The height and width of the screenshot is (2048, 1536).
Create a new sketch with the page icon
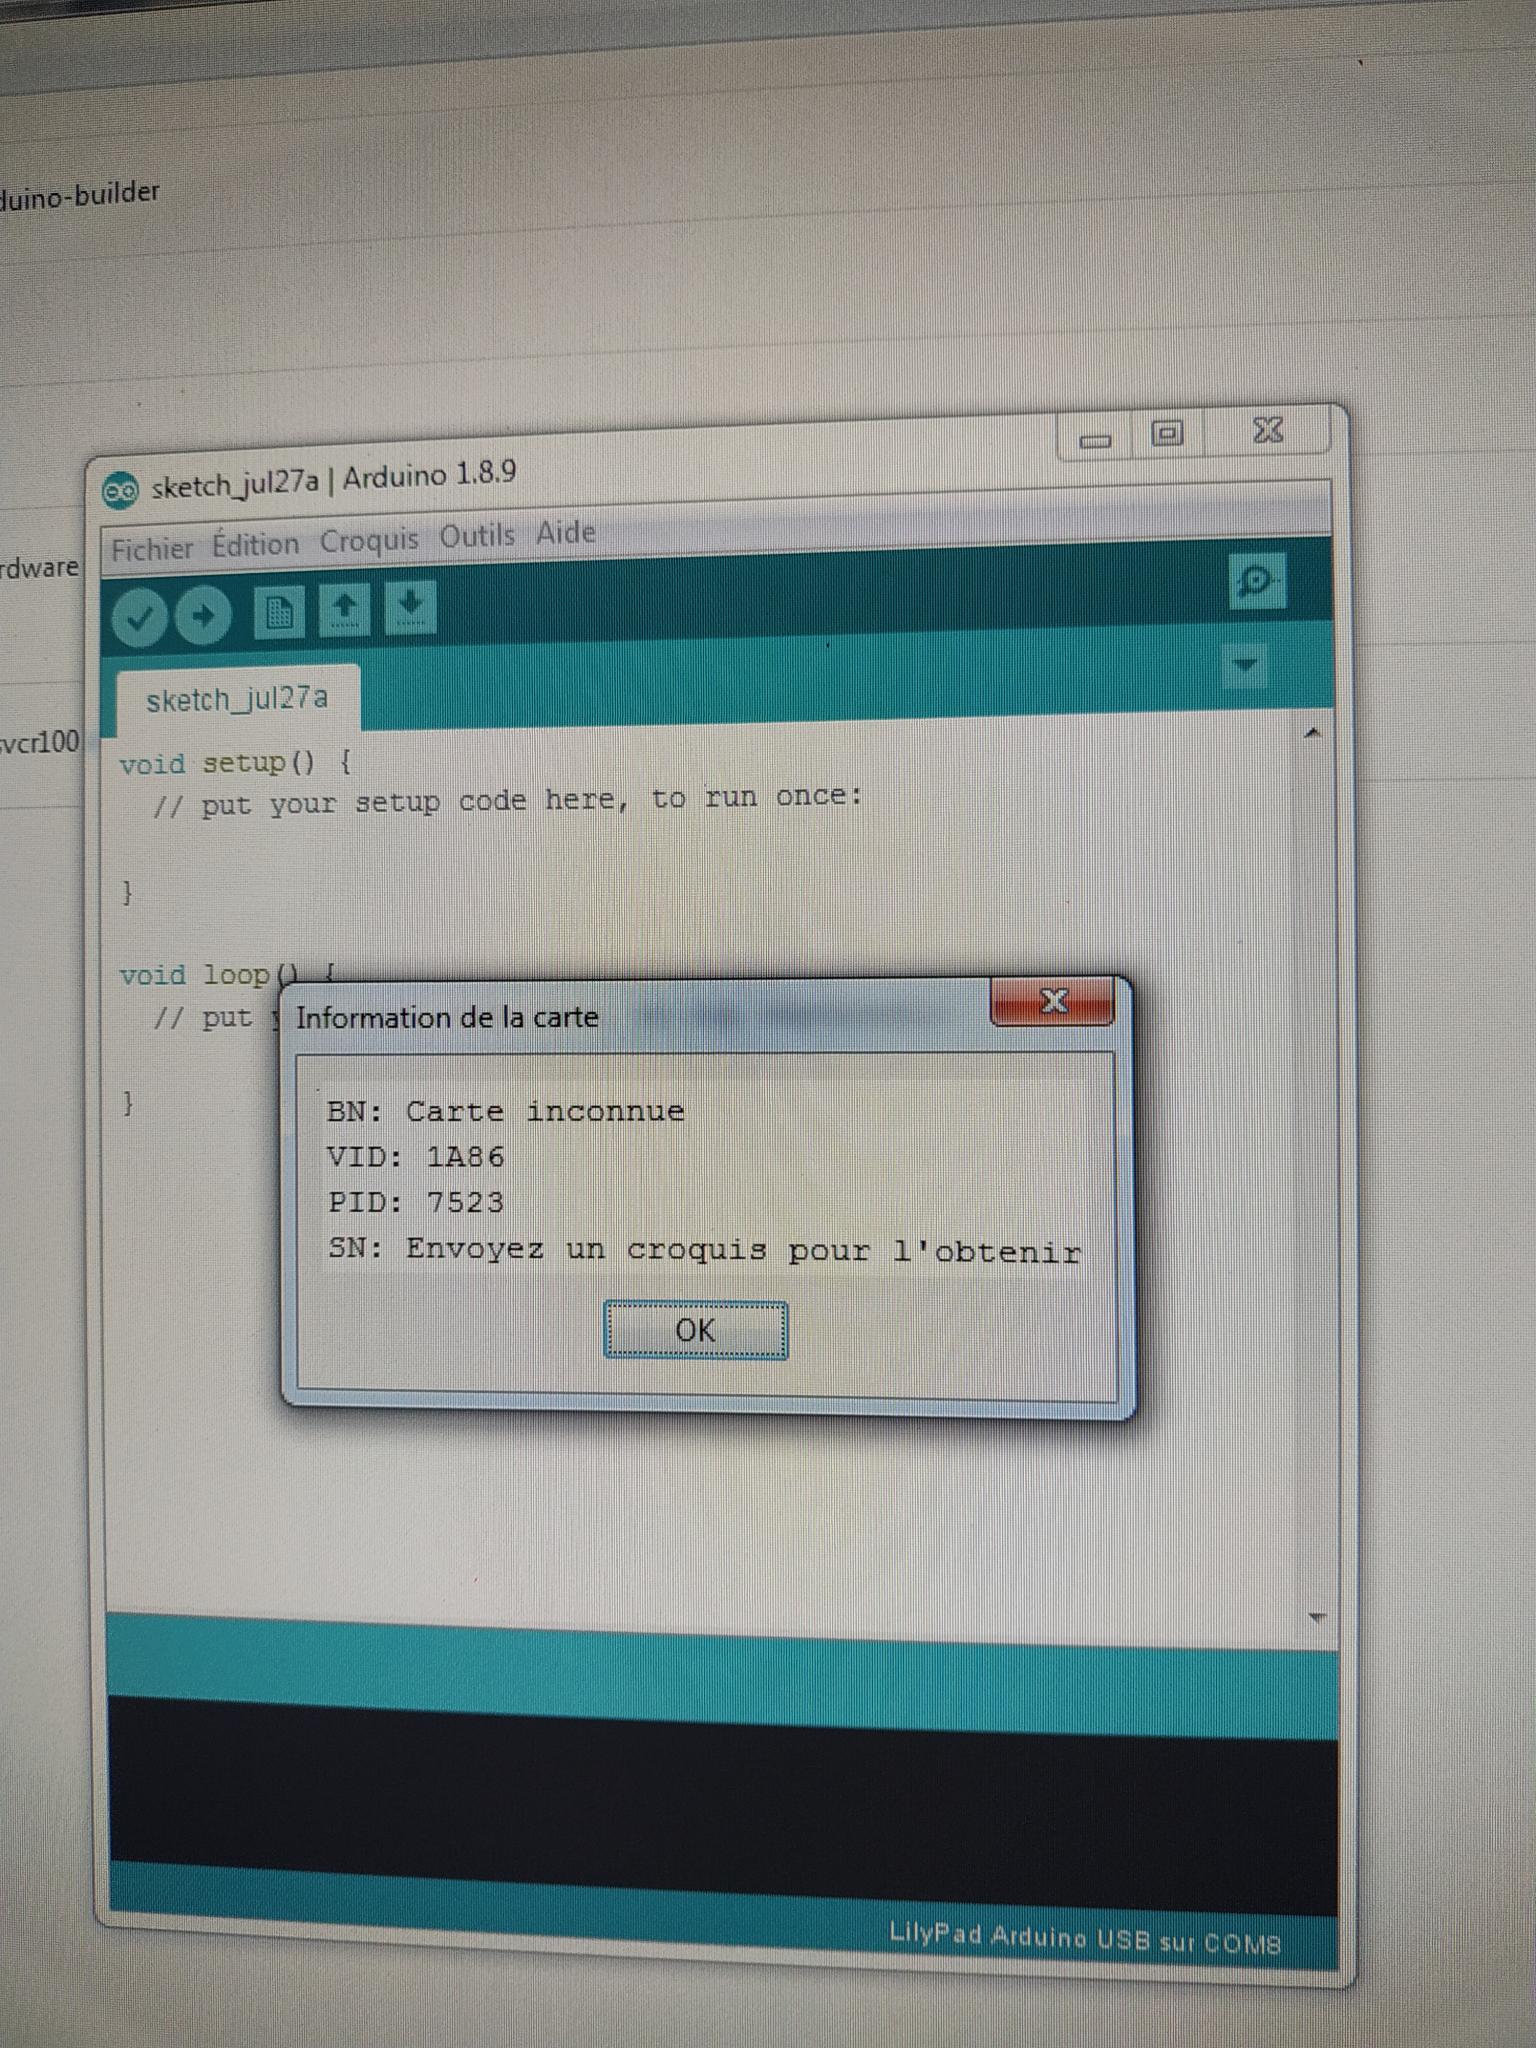[278, 611]
